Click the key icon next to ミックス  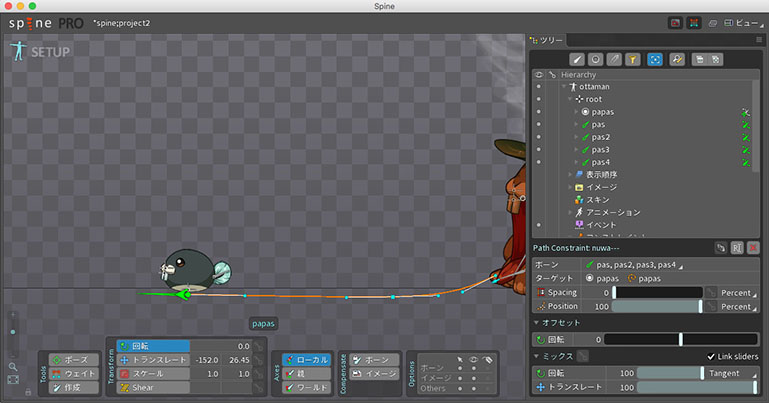[583, 356]
